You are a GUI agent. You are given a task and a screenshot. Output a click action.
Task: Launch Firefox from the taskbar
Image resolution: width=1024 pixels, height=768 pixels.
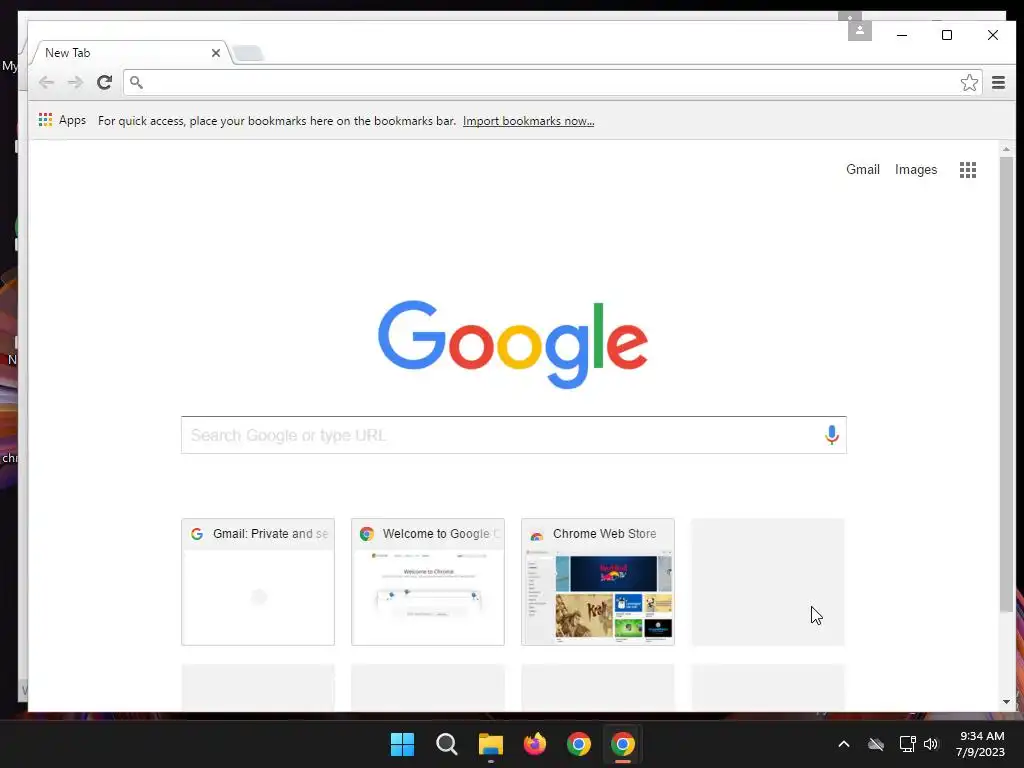tap(535, 744)
